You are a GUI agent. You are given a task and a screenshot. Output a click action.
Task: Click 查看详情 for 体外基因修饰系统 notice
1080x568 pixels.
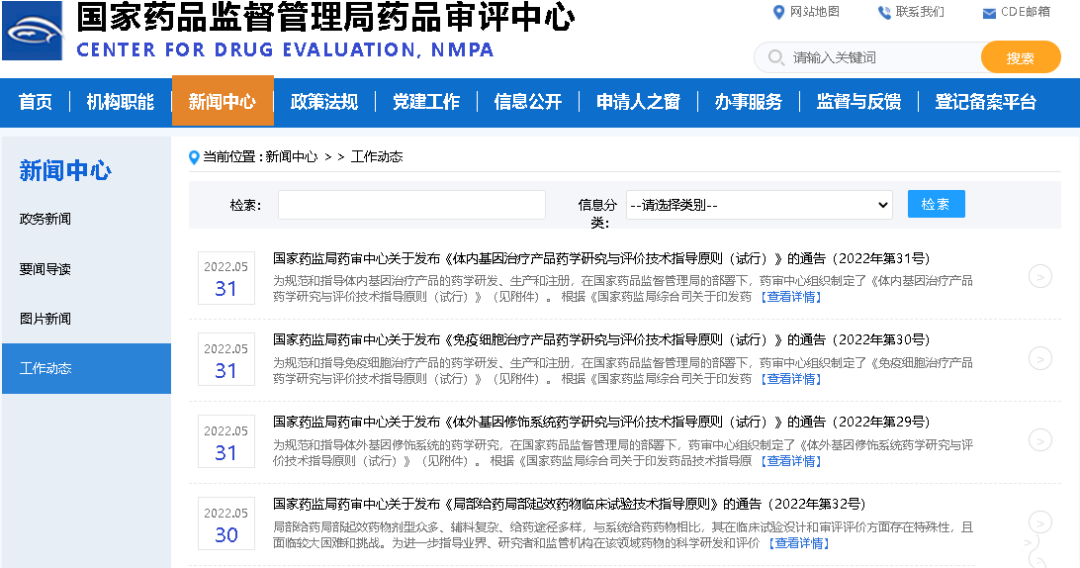click(791, 461)
